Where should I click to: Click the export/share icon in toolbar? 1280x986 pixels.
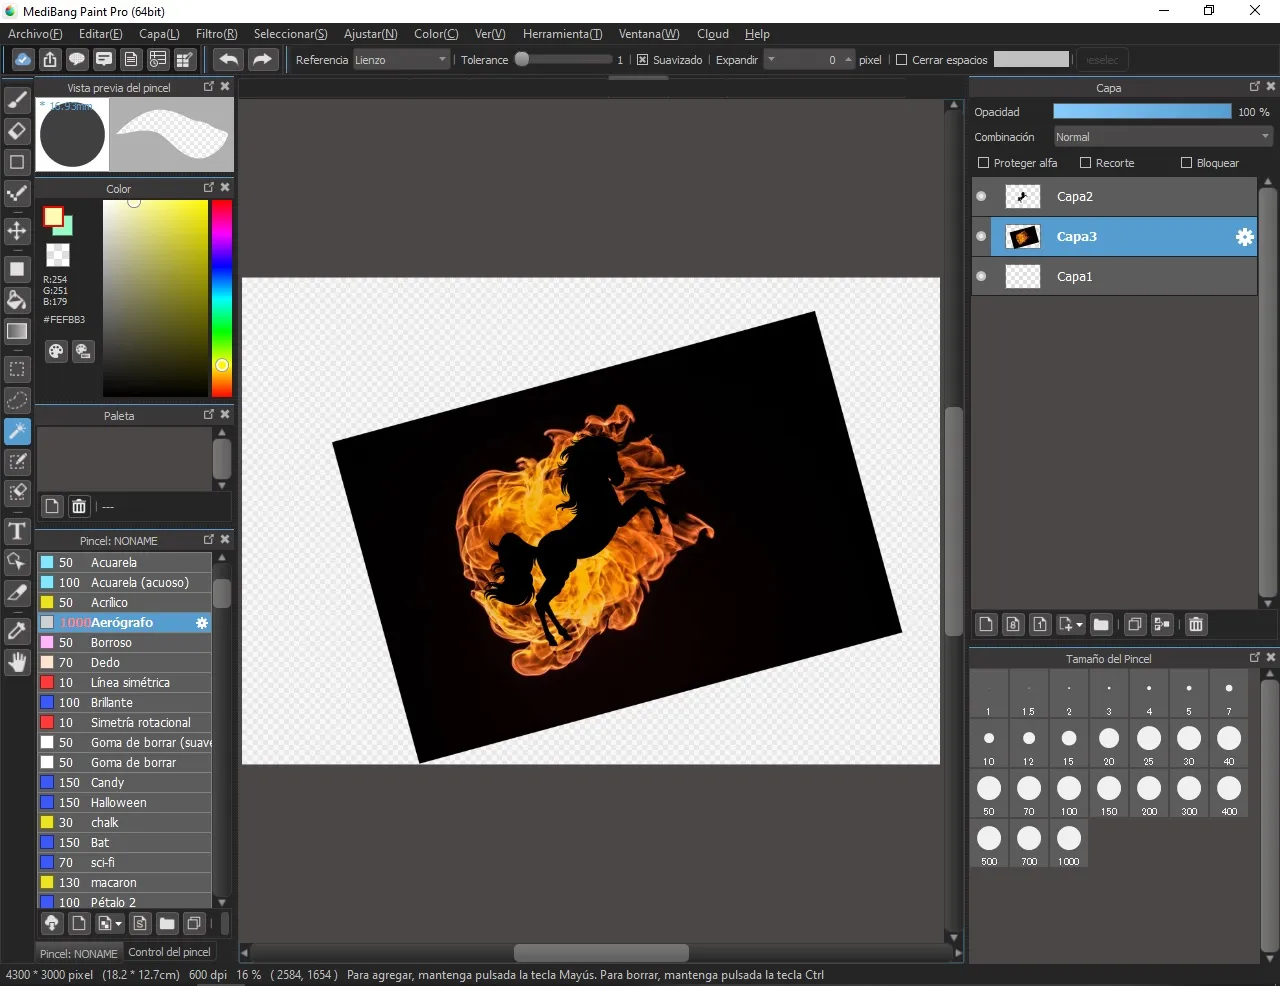[50, 59]
